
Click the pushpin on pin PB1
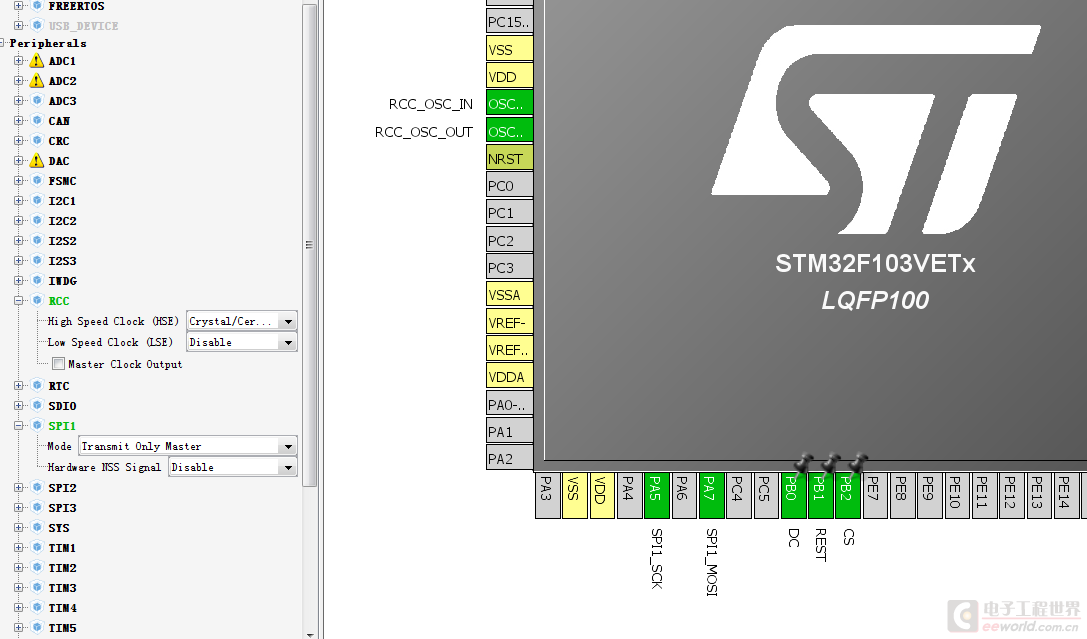click(831, 464)
